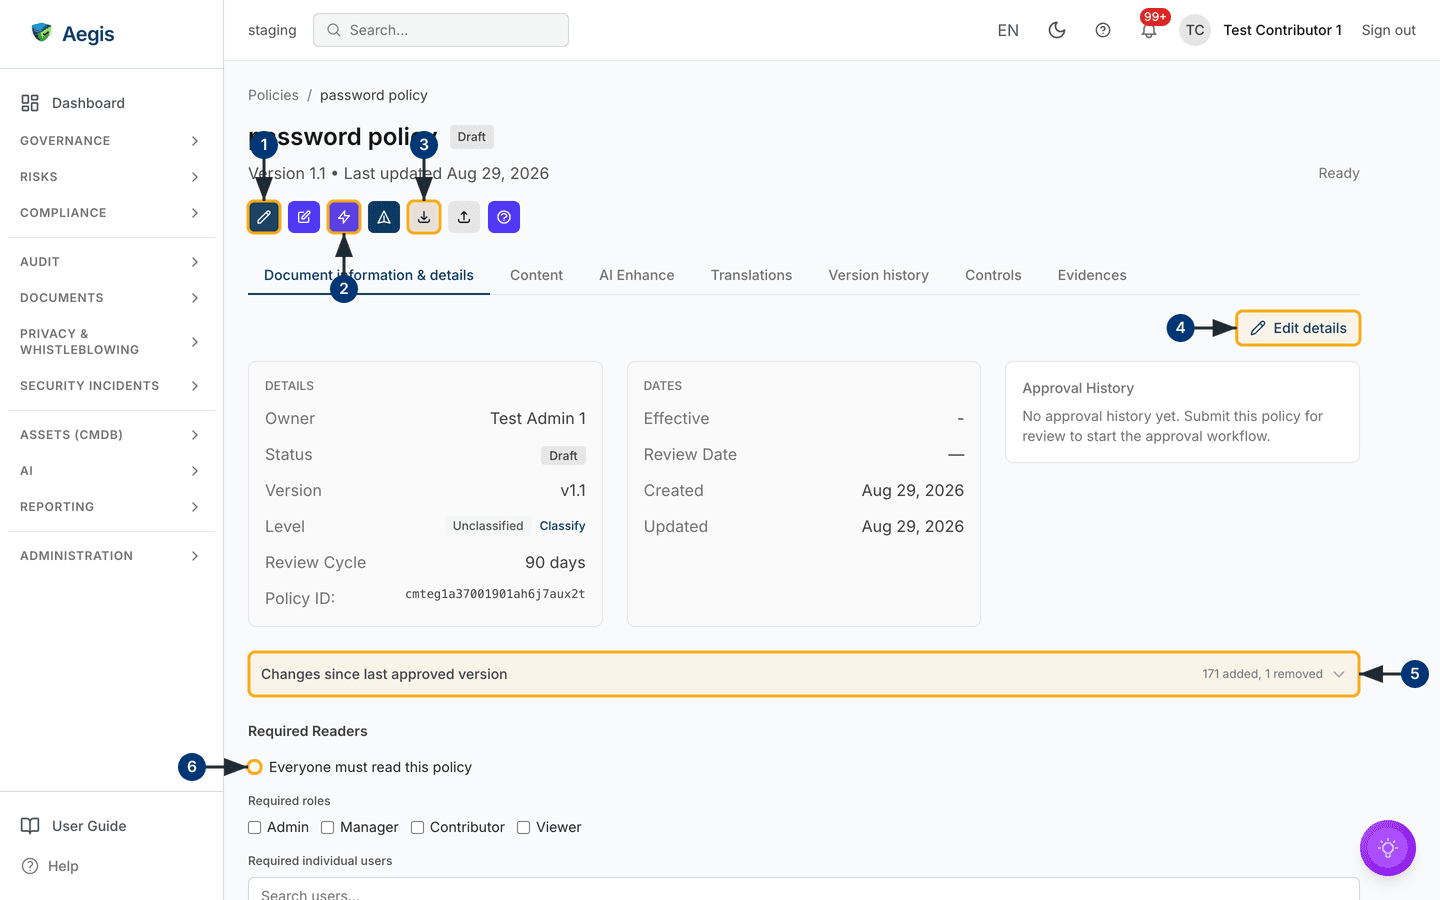Screen dimensions: 1440x900
Task: Check the Contributor required role
Action: (x=418, y=827)
